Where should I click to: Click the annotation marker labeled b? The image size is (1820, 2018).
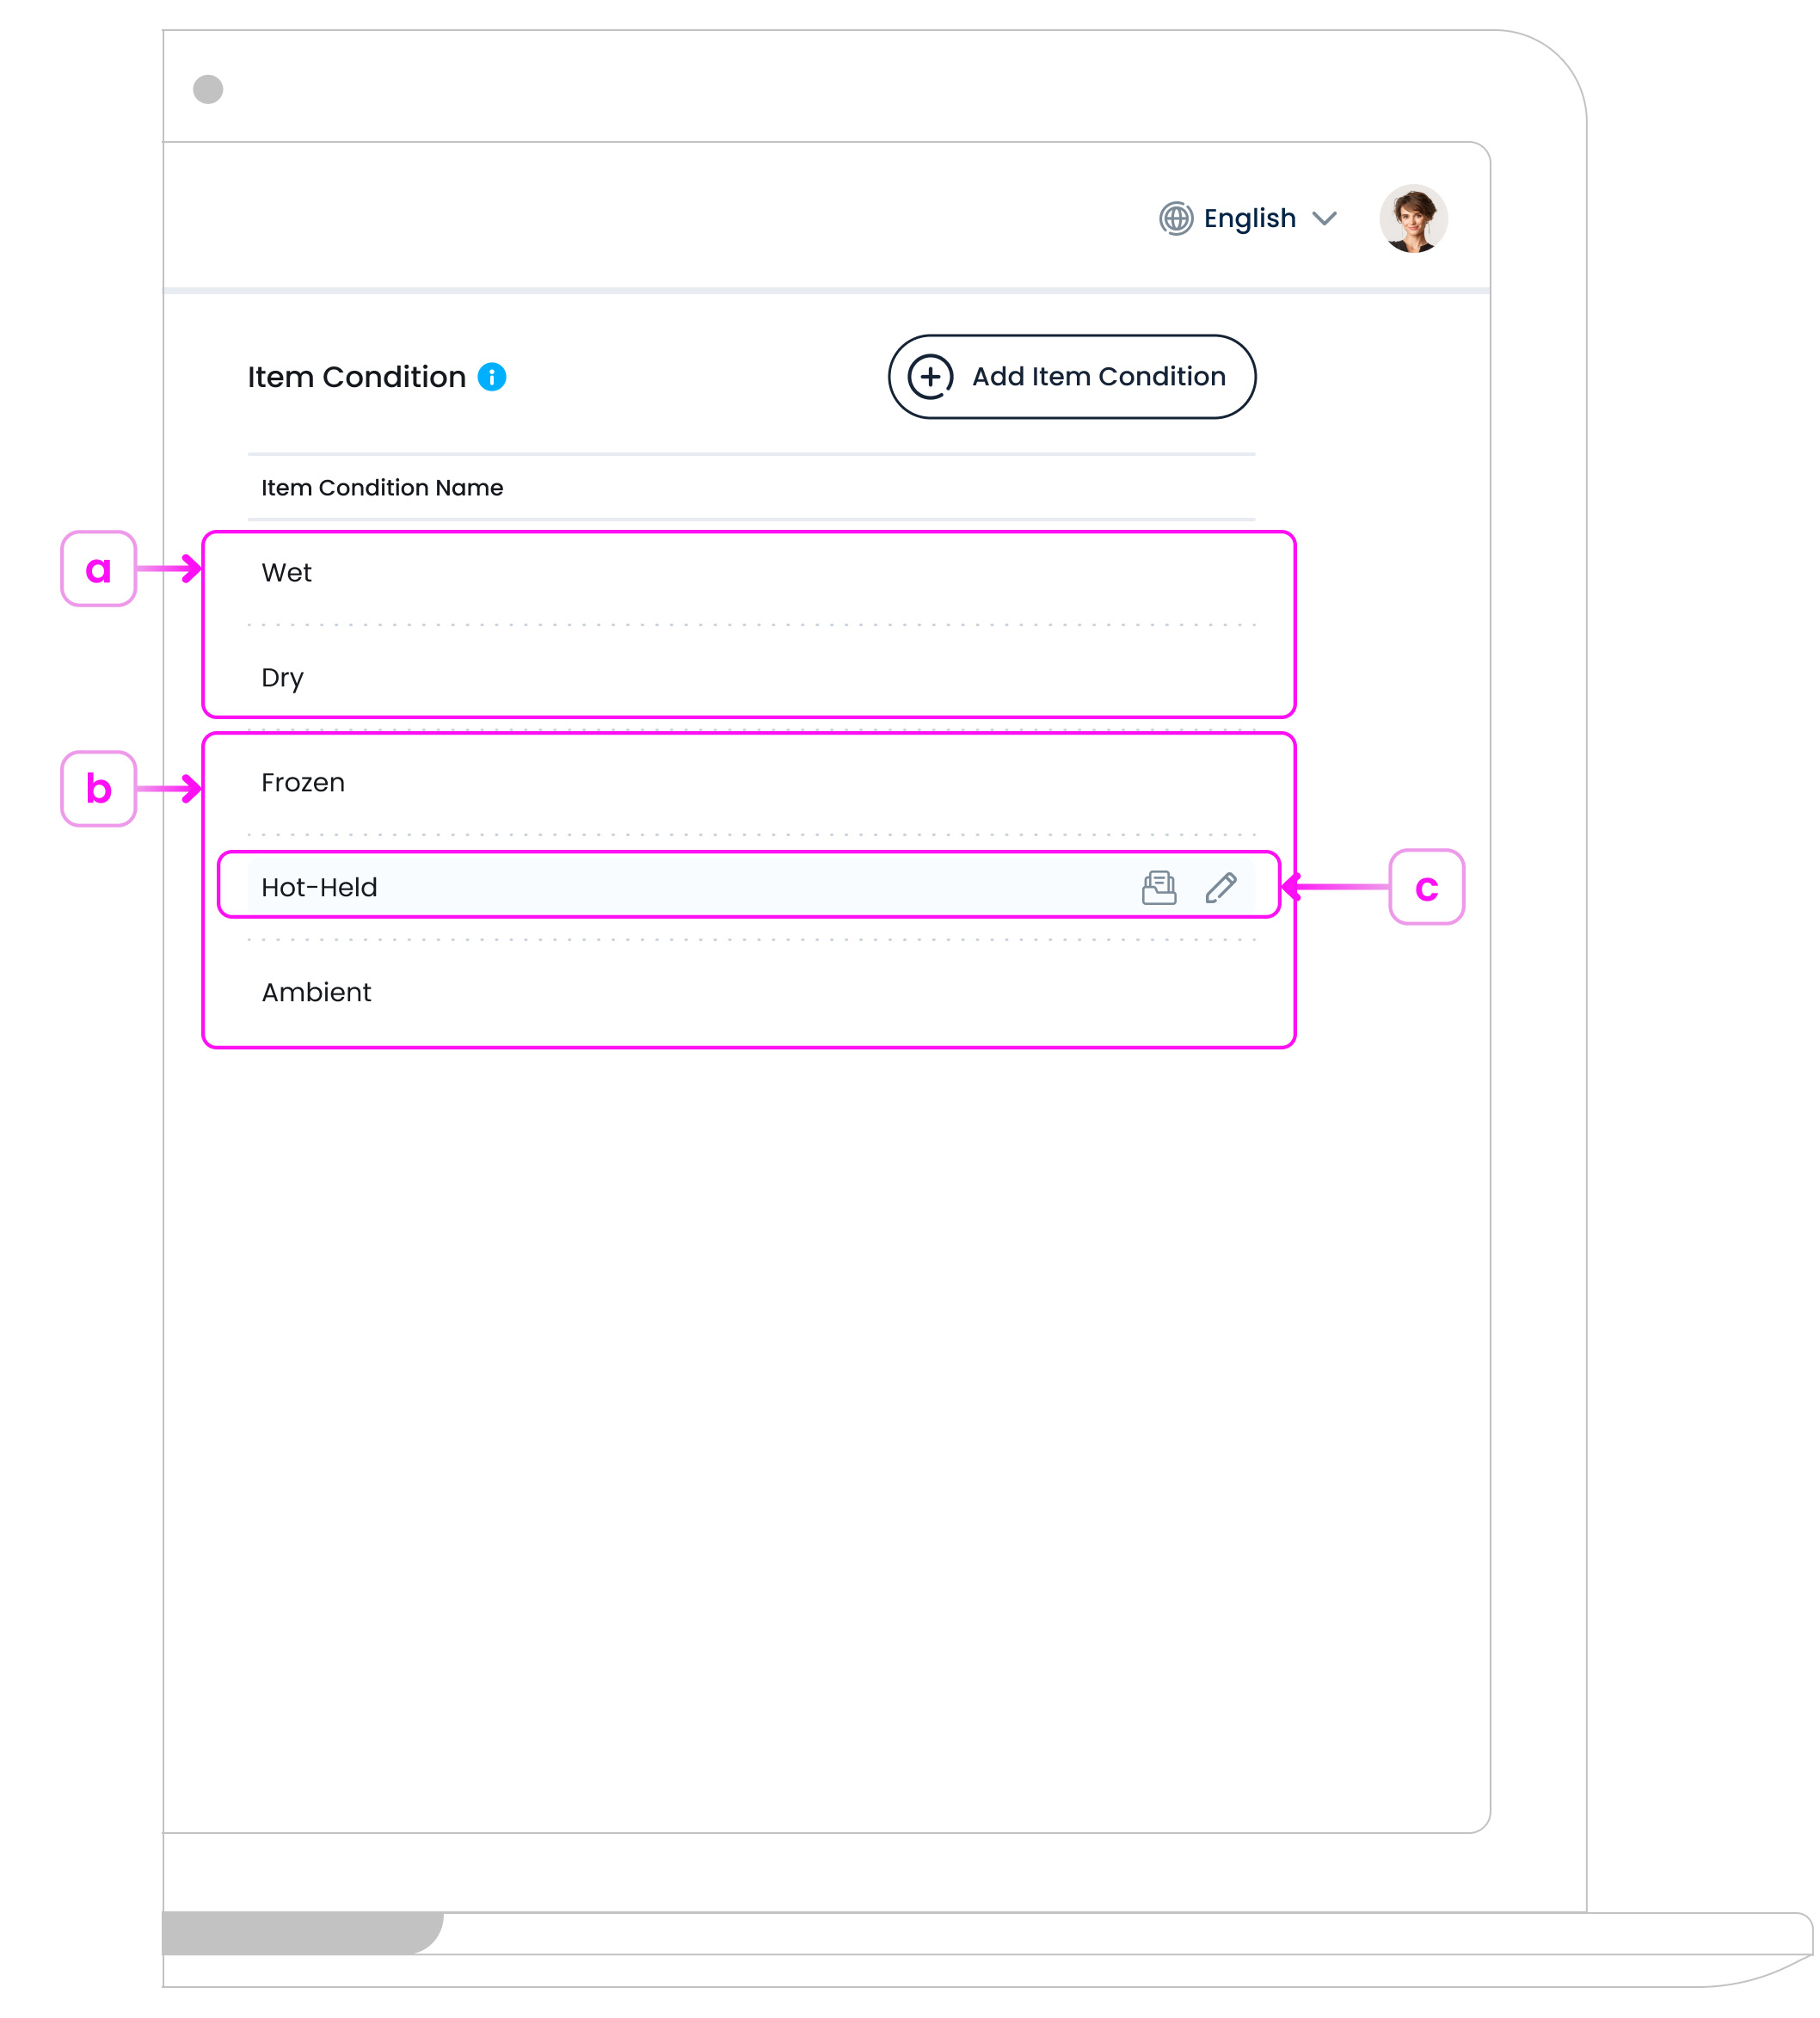point(98,789)
